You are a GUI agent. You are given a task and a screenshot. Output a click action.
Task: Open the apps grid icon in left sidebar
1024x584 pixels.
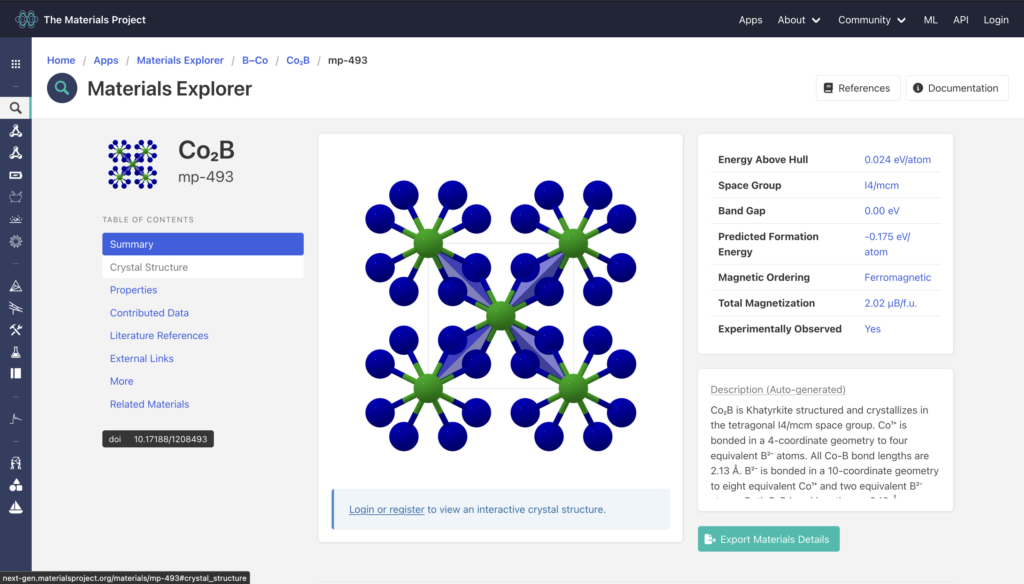pos(15,64)
